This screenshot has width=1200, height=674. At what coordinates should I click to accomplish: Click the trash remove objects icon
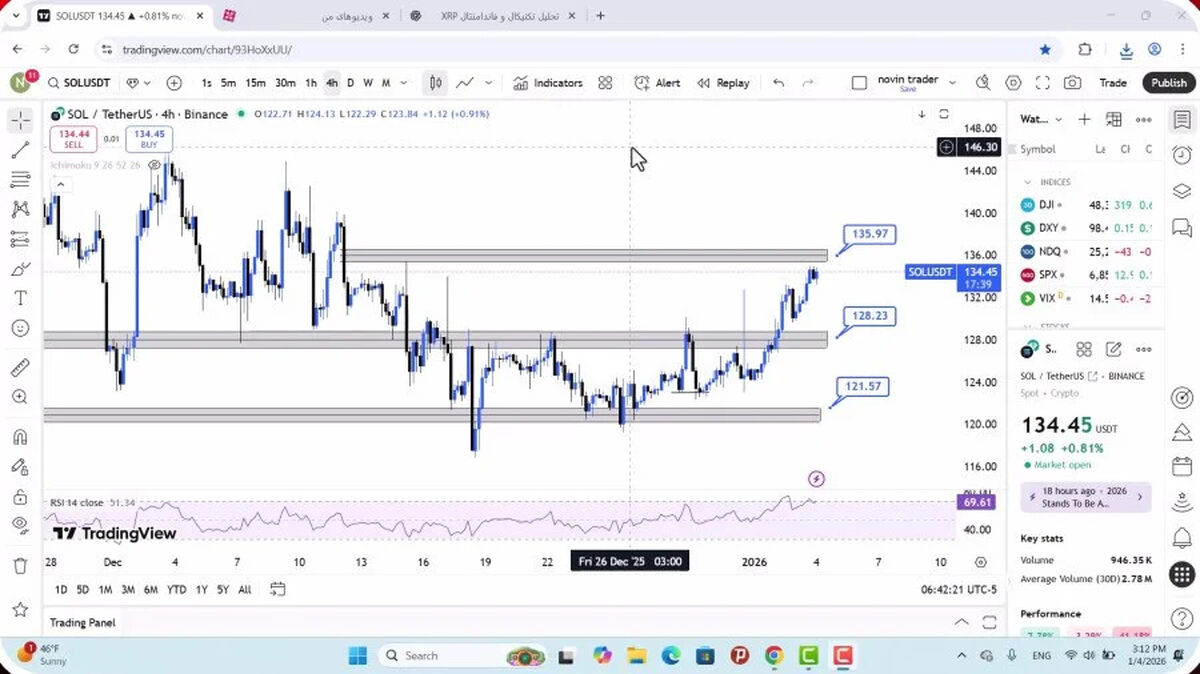(x=20, y=566)
